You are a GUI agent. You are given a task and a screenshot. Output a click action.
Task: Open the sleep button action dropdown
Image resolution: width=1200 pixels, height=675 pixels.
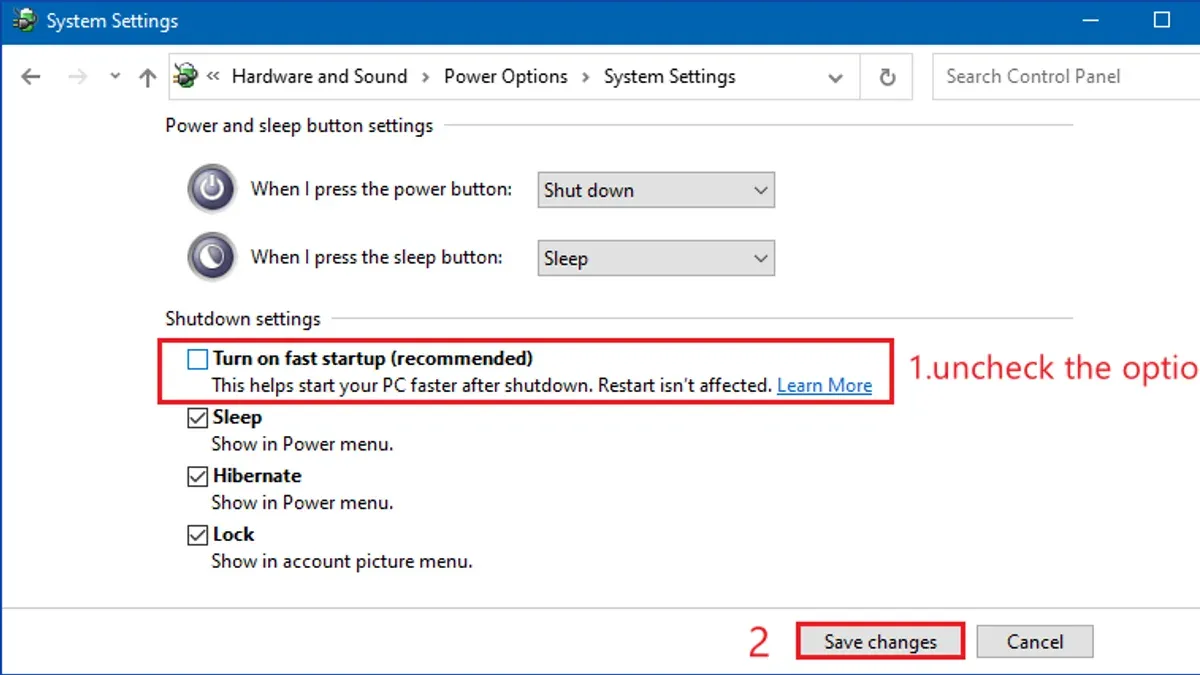point(656,258)
